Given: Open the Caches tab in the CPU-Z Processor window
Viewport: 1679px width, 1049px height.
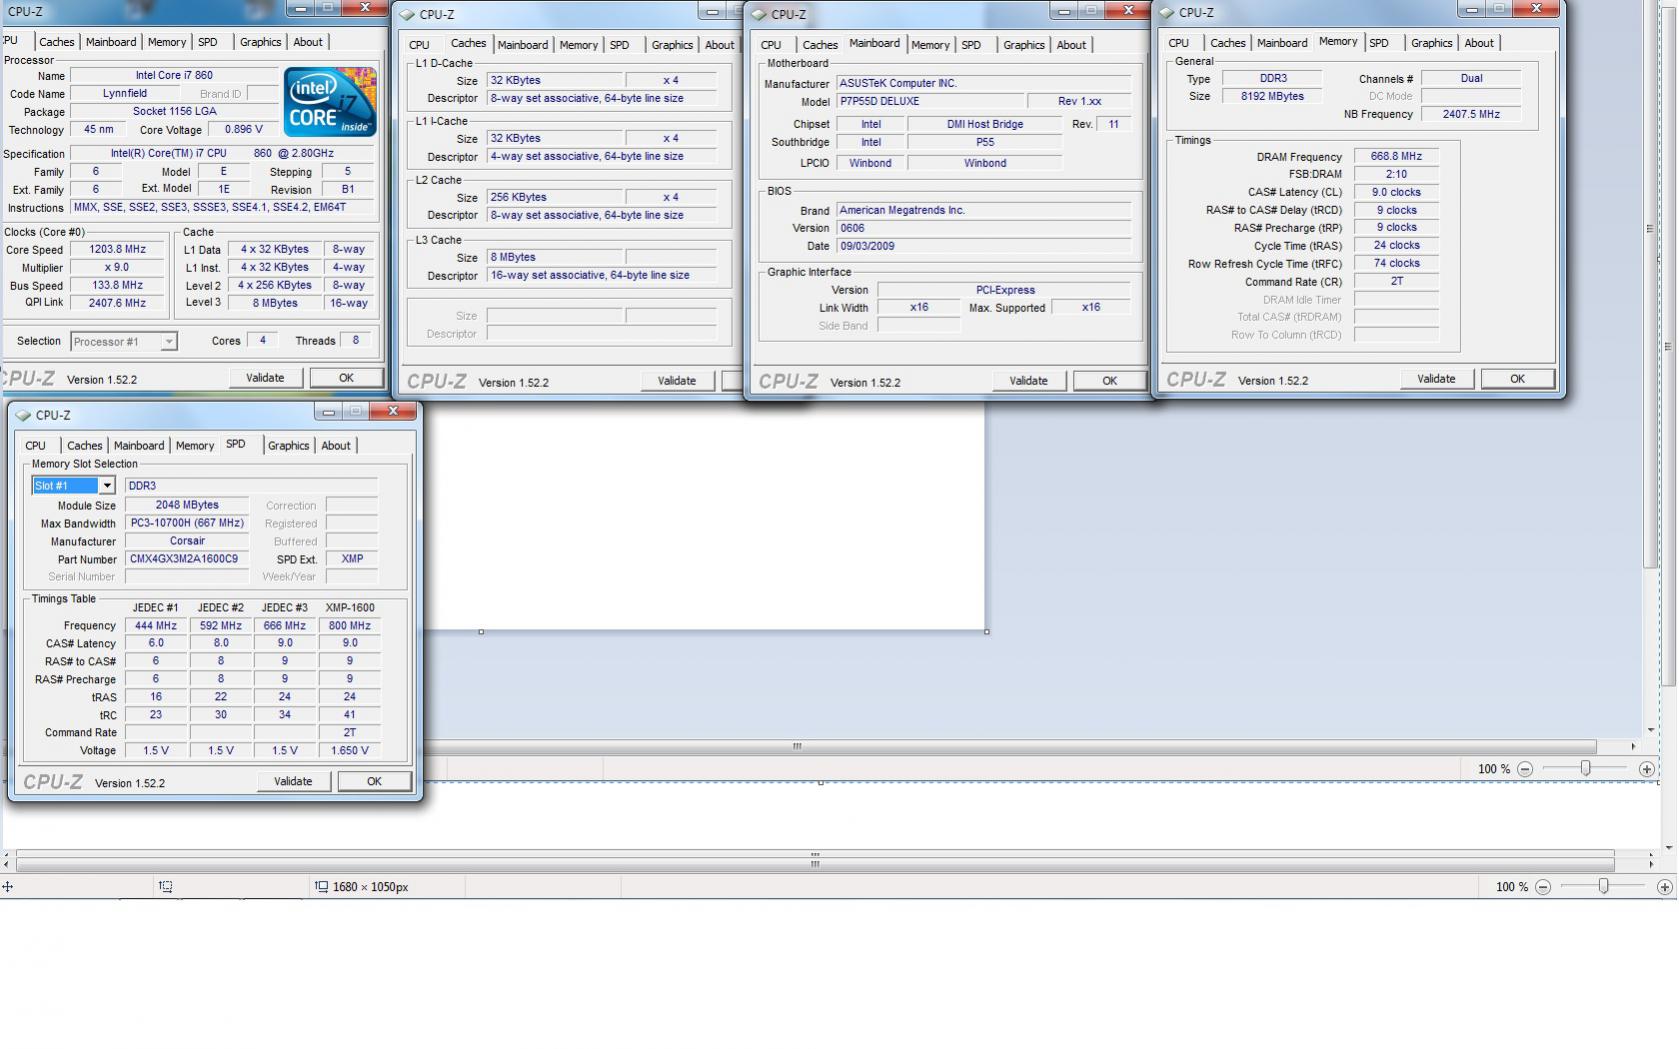Looking at the screenshot, I should tap(57, 42).
